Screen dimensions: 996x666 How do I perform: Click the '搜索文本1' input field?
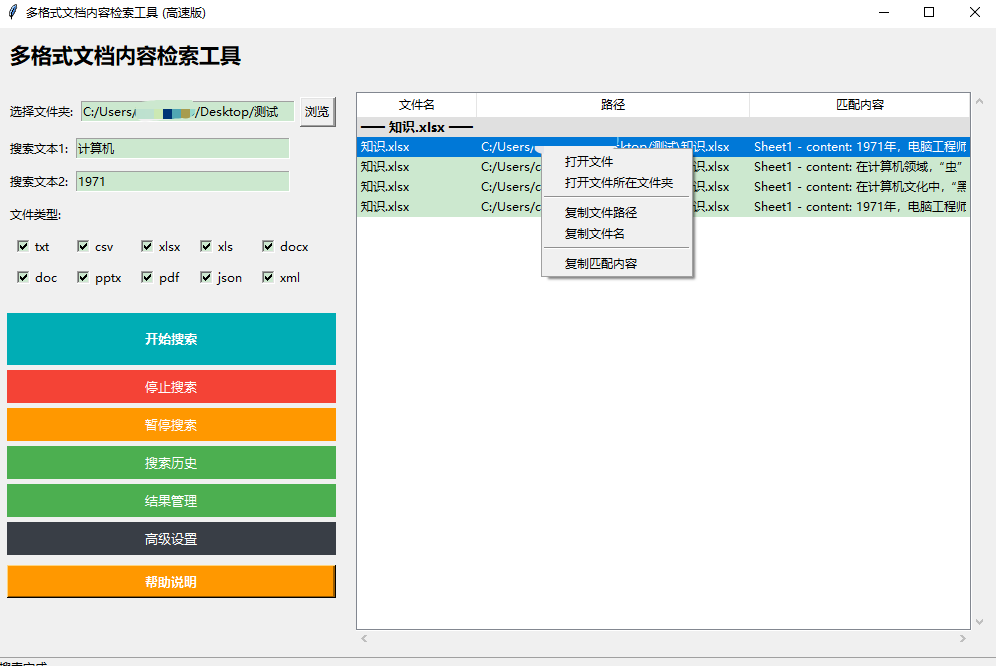(182, 149)
